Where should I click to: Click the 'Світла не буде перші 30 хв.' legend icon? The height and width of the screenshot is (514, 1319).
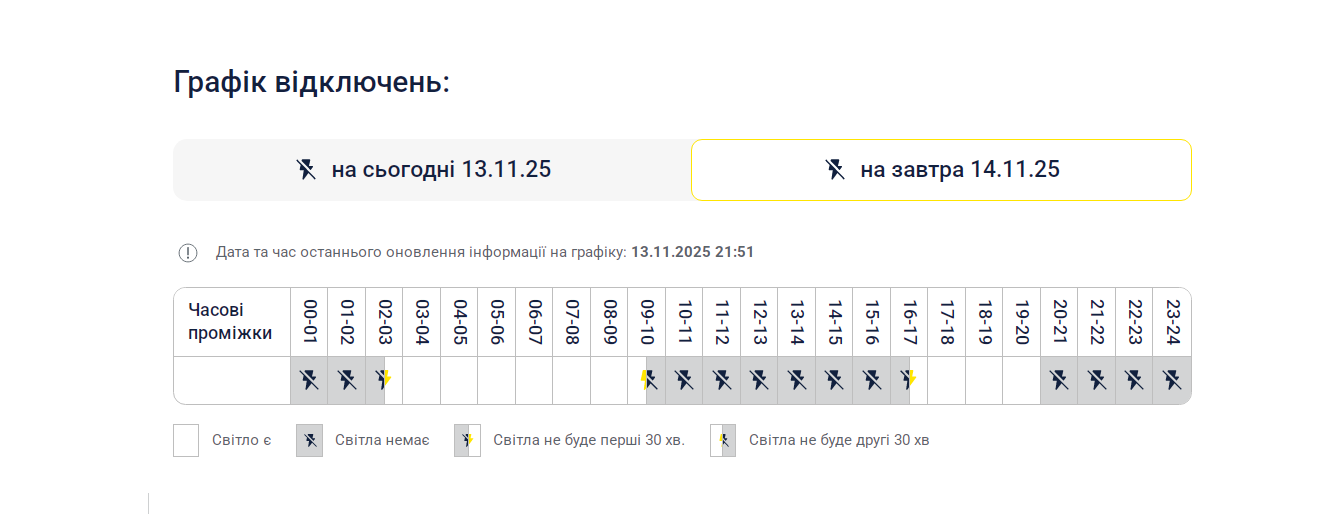pos(467,440)
